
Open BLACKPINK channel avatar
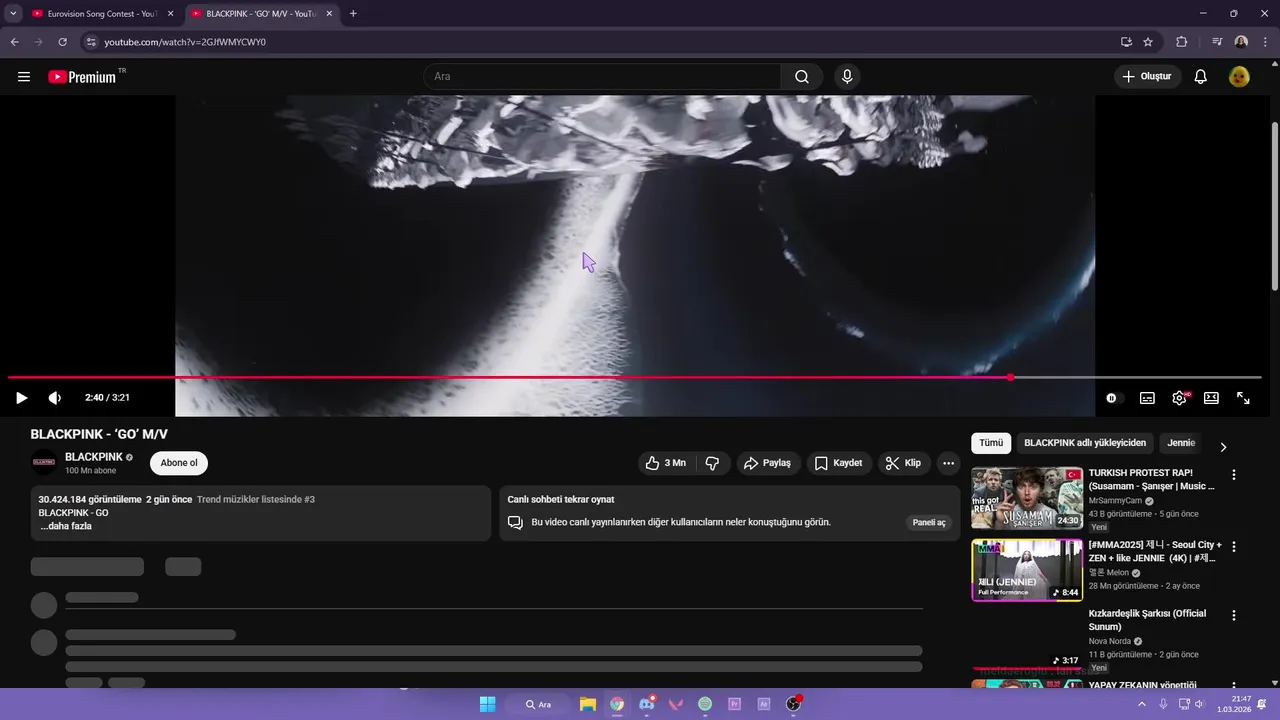44,463
